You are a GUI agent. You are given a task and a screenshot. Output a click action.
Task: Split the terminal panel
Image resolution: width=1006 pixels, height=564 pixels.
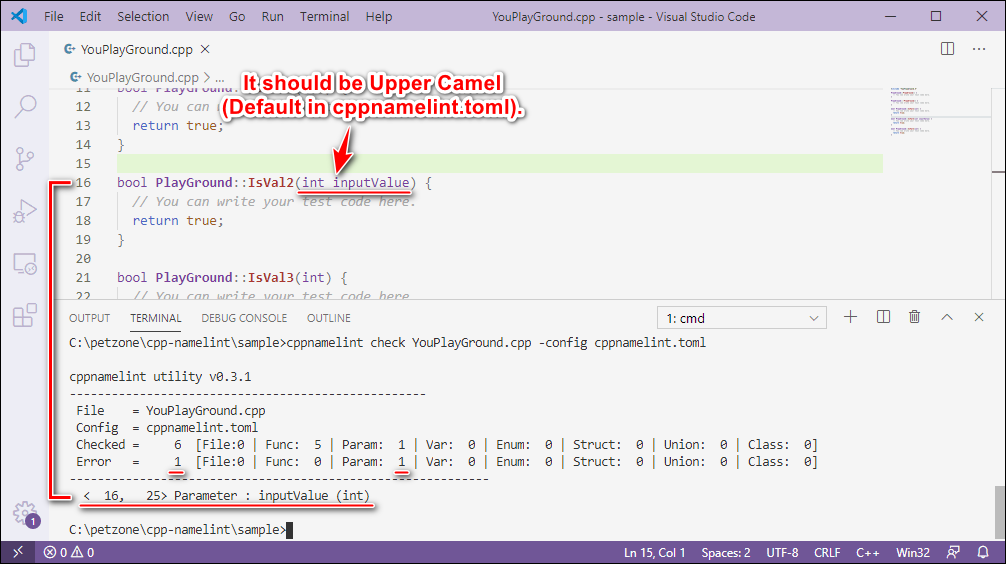click(x=883, y=317)
